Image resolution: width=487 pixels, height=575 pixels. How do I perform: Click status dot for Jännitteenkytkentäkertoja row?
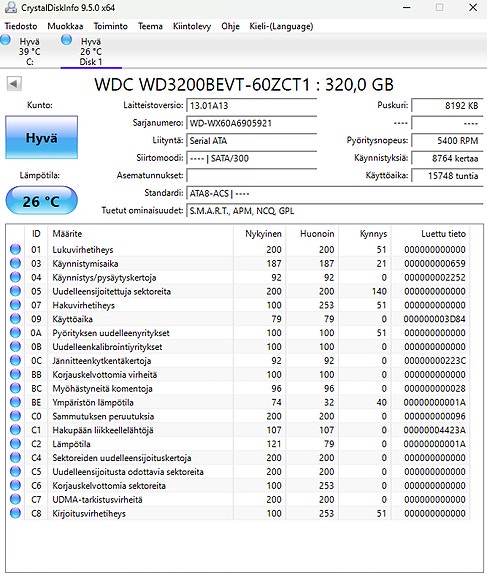(15, 360)
